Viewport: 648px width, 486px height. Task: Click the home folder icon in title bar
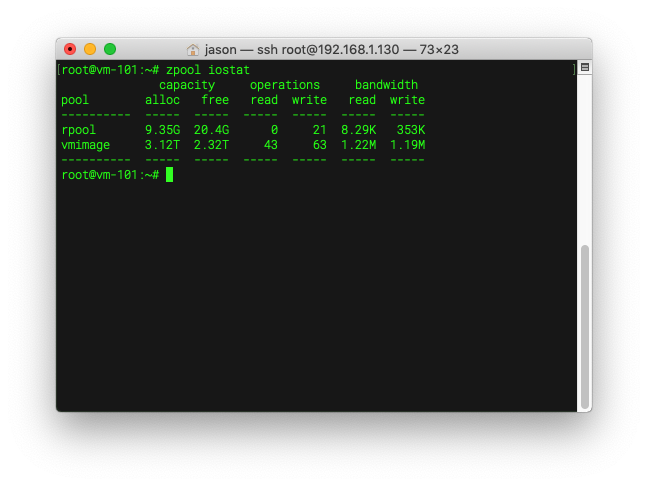(193, 50)
